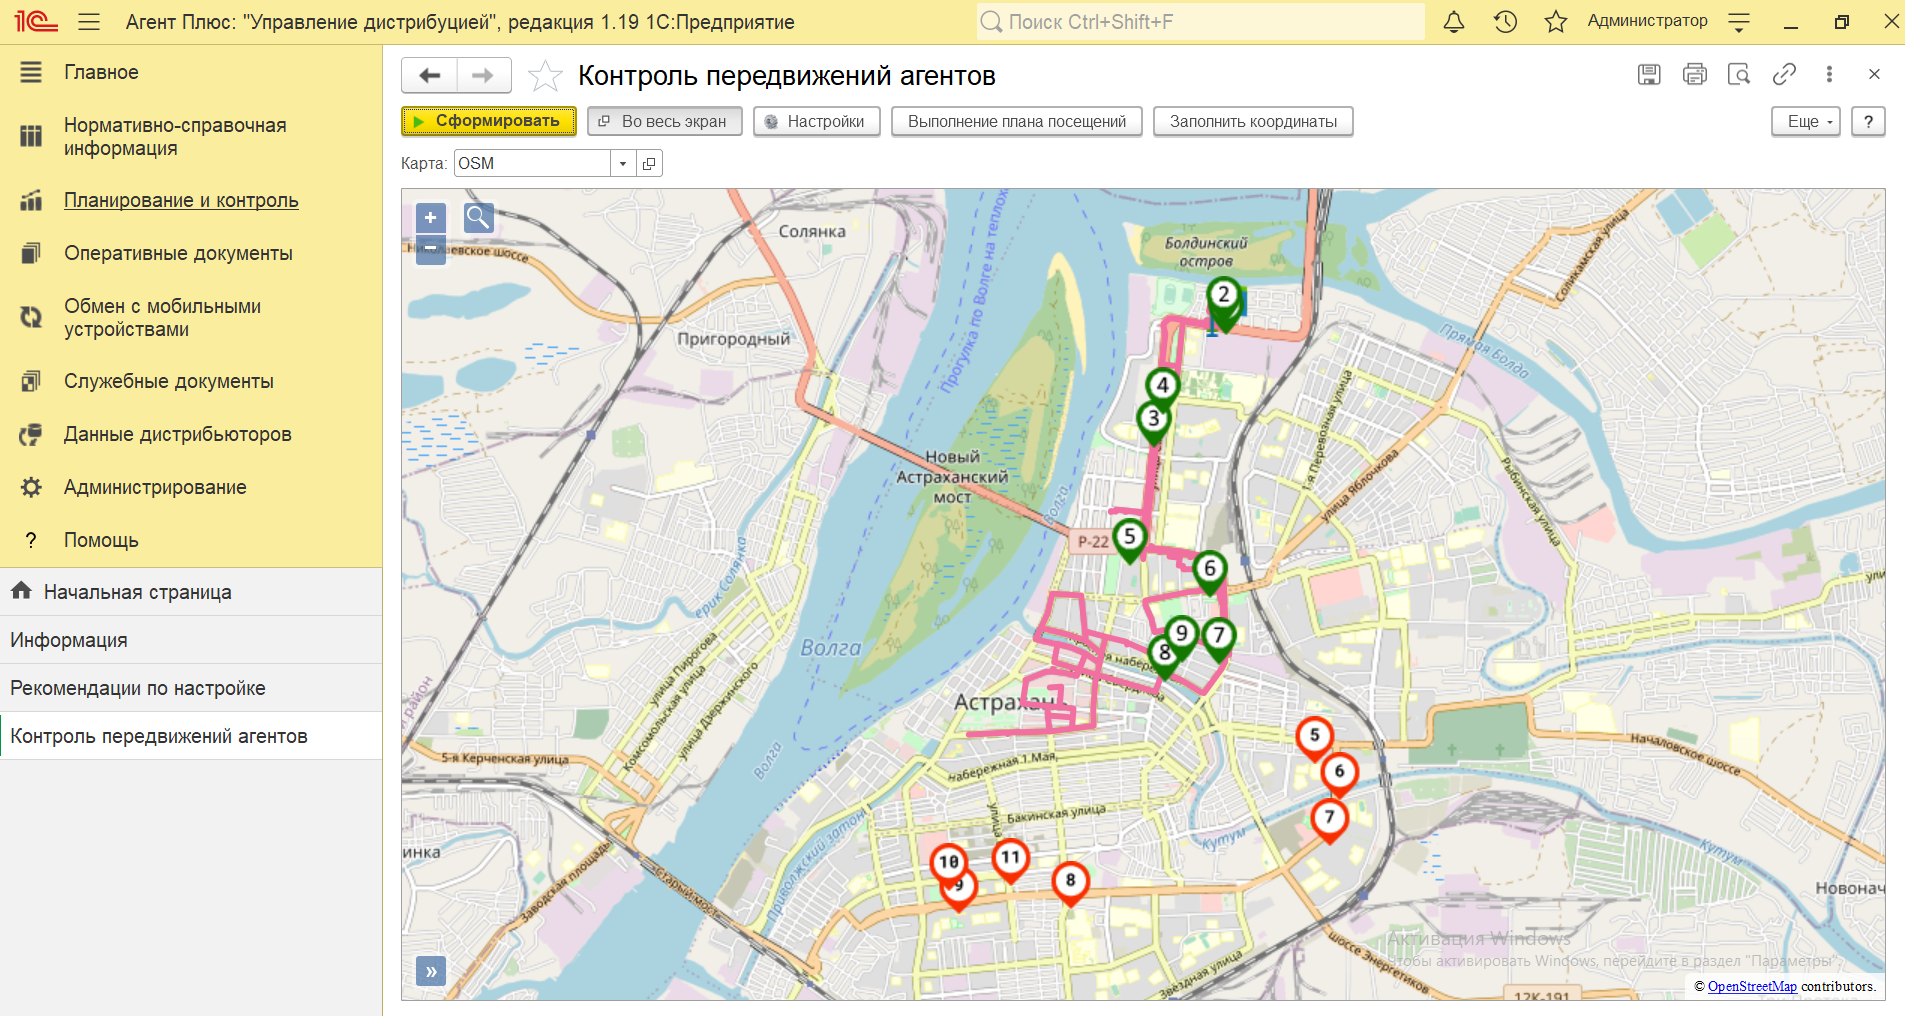The width and height of the screenshot is (1905, 1016).
Task: Click the Карта OSM input field
Action: pos(532,163)
